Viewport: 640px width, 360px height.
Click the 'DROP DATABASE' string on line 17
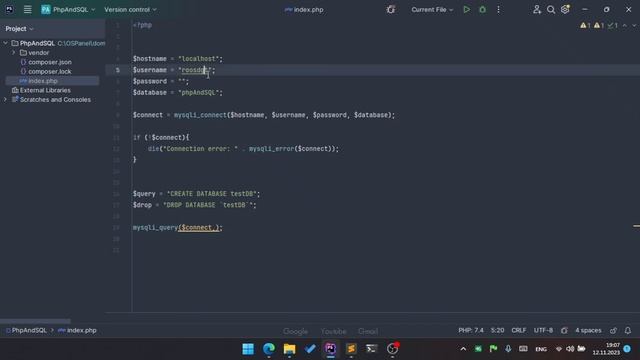[209, 205]
